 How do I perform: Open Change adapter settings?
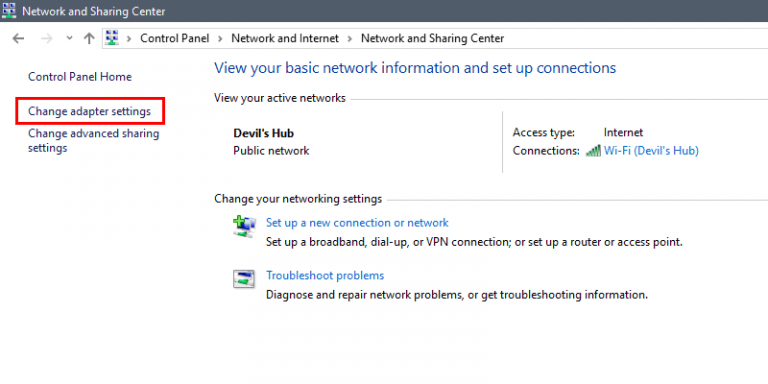pyautogui.click(x=89, y=111)
